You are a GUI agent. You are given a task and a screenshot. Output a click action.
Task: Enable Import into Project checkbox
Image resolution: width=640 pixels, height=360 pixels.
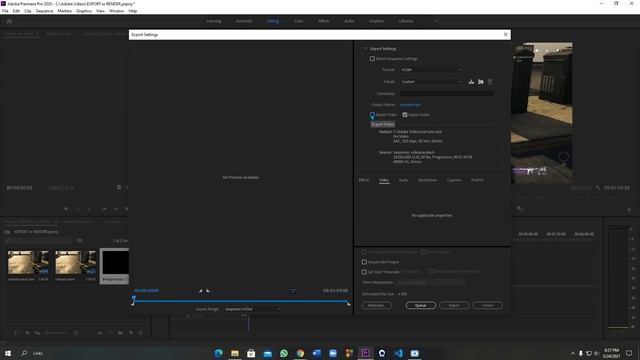click(x=364, y=262)
